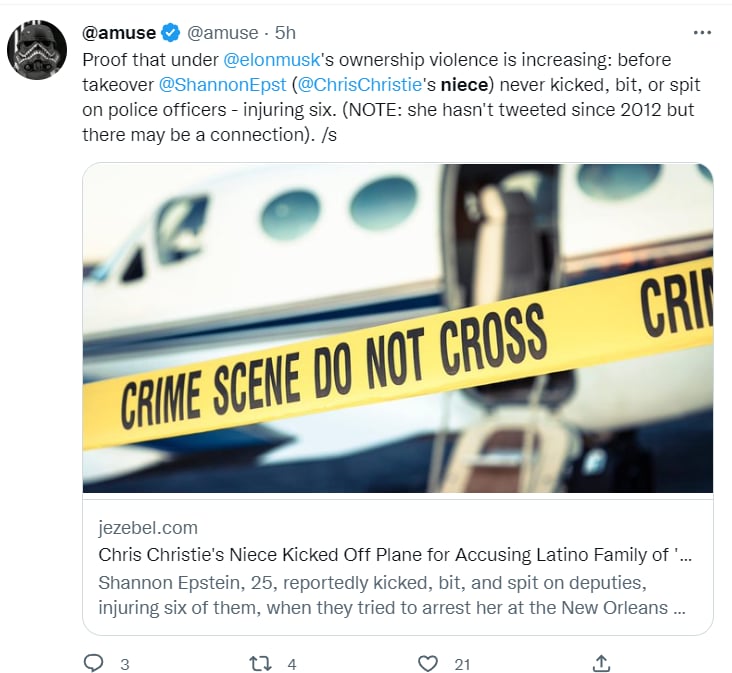
Task: Open the reply speech-bubble icon
Action: [93, 663]
